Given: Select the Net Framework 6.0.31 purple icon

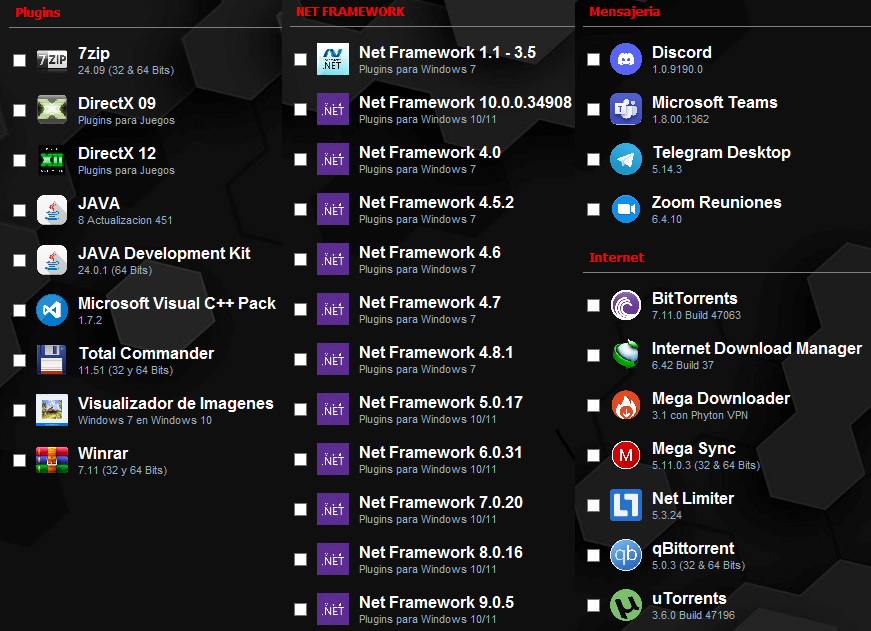Looking at the screenshot, I should [x=333, y=459].
